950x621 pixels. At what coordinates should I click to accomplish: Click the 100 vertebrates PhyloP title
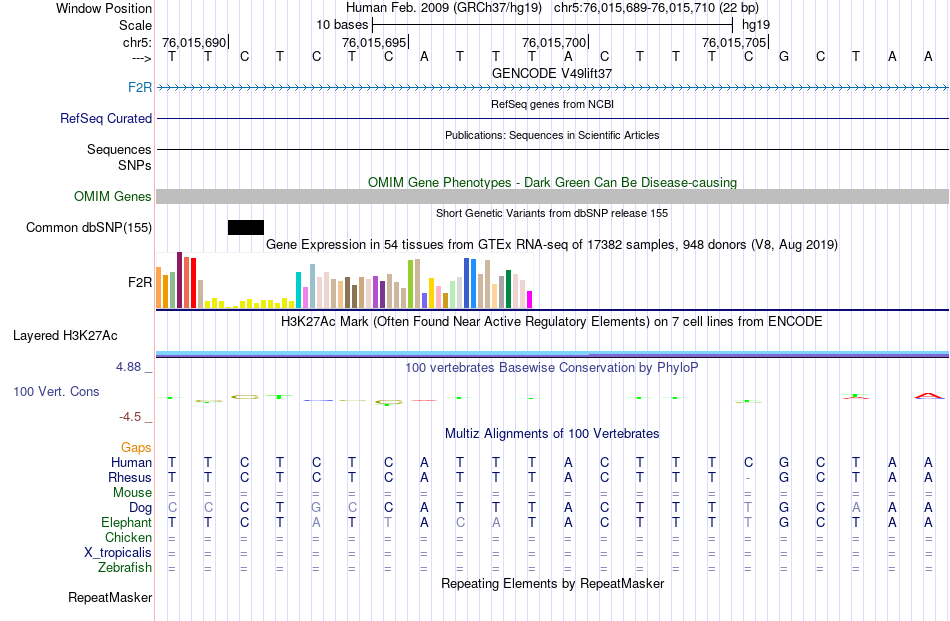coord(551,367)
